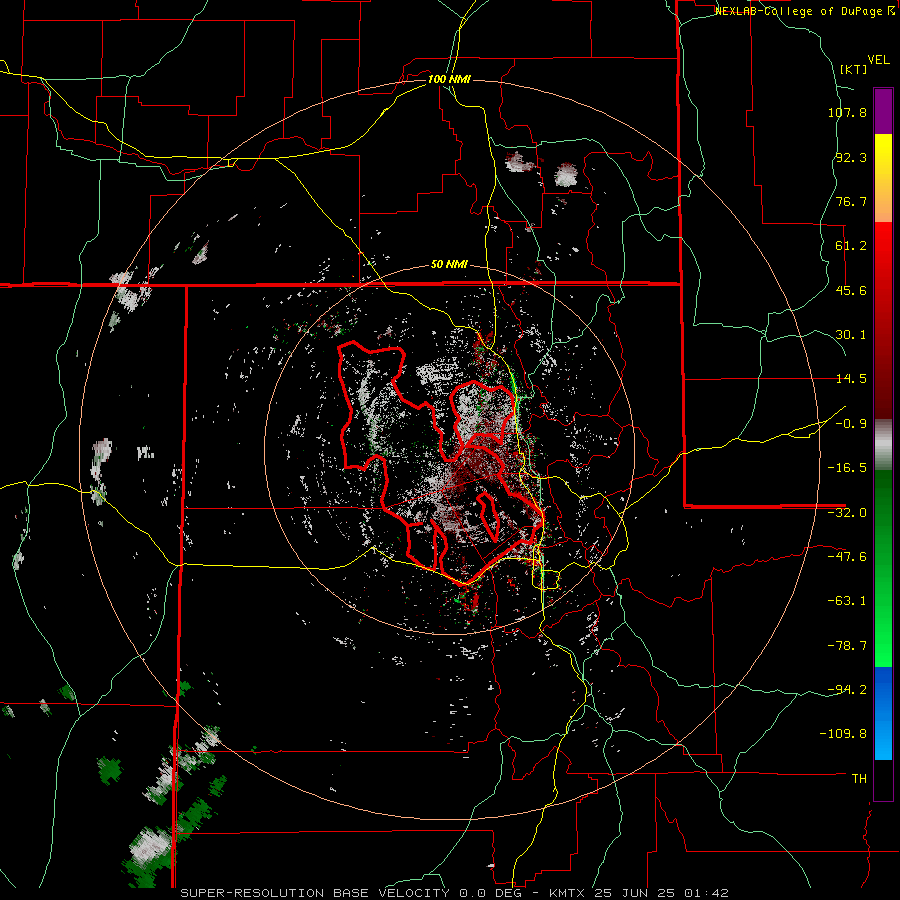Click the KMTX station identifier in caption
The height and width of the screenshot is (900, 900).
(x=568, y=893)
